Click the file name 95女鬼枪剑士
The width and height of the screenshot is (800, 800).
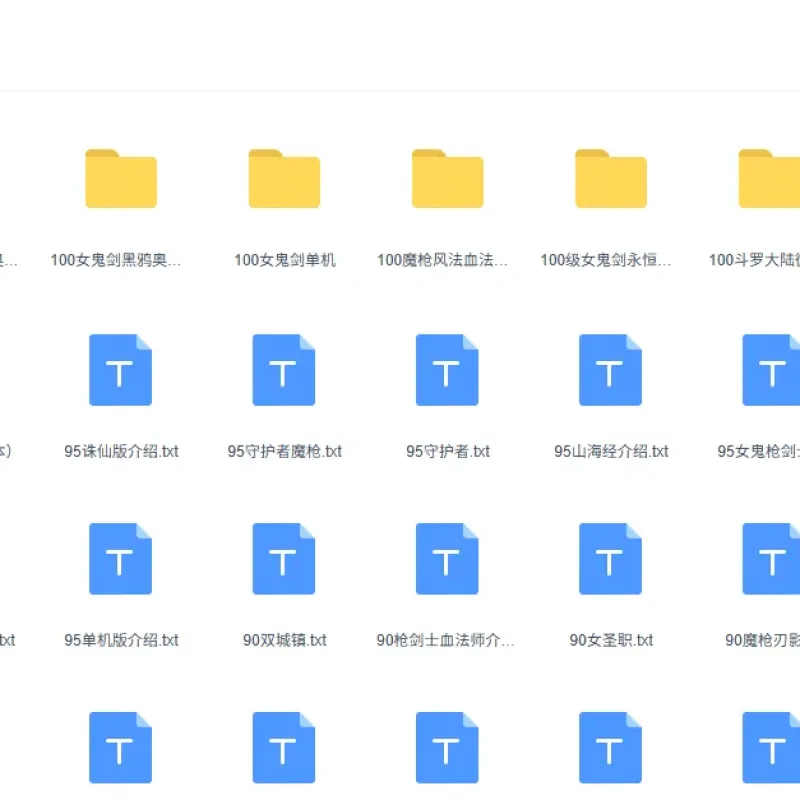point(759,451)
